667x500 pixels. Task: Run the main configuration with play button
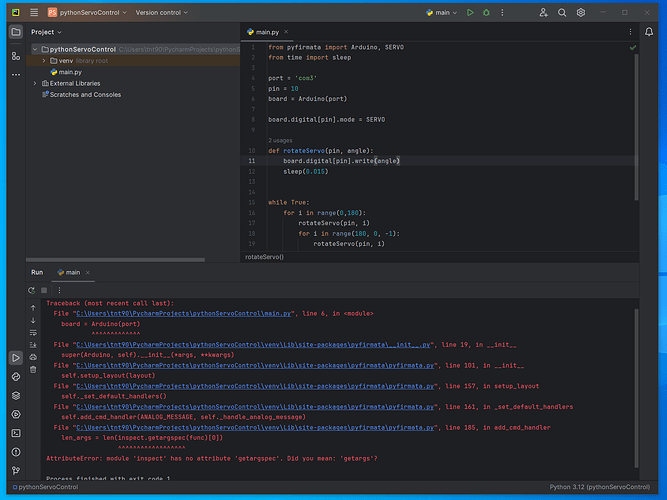pyautogui.click(x=470, y=13)
